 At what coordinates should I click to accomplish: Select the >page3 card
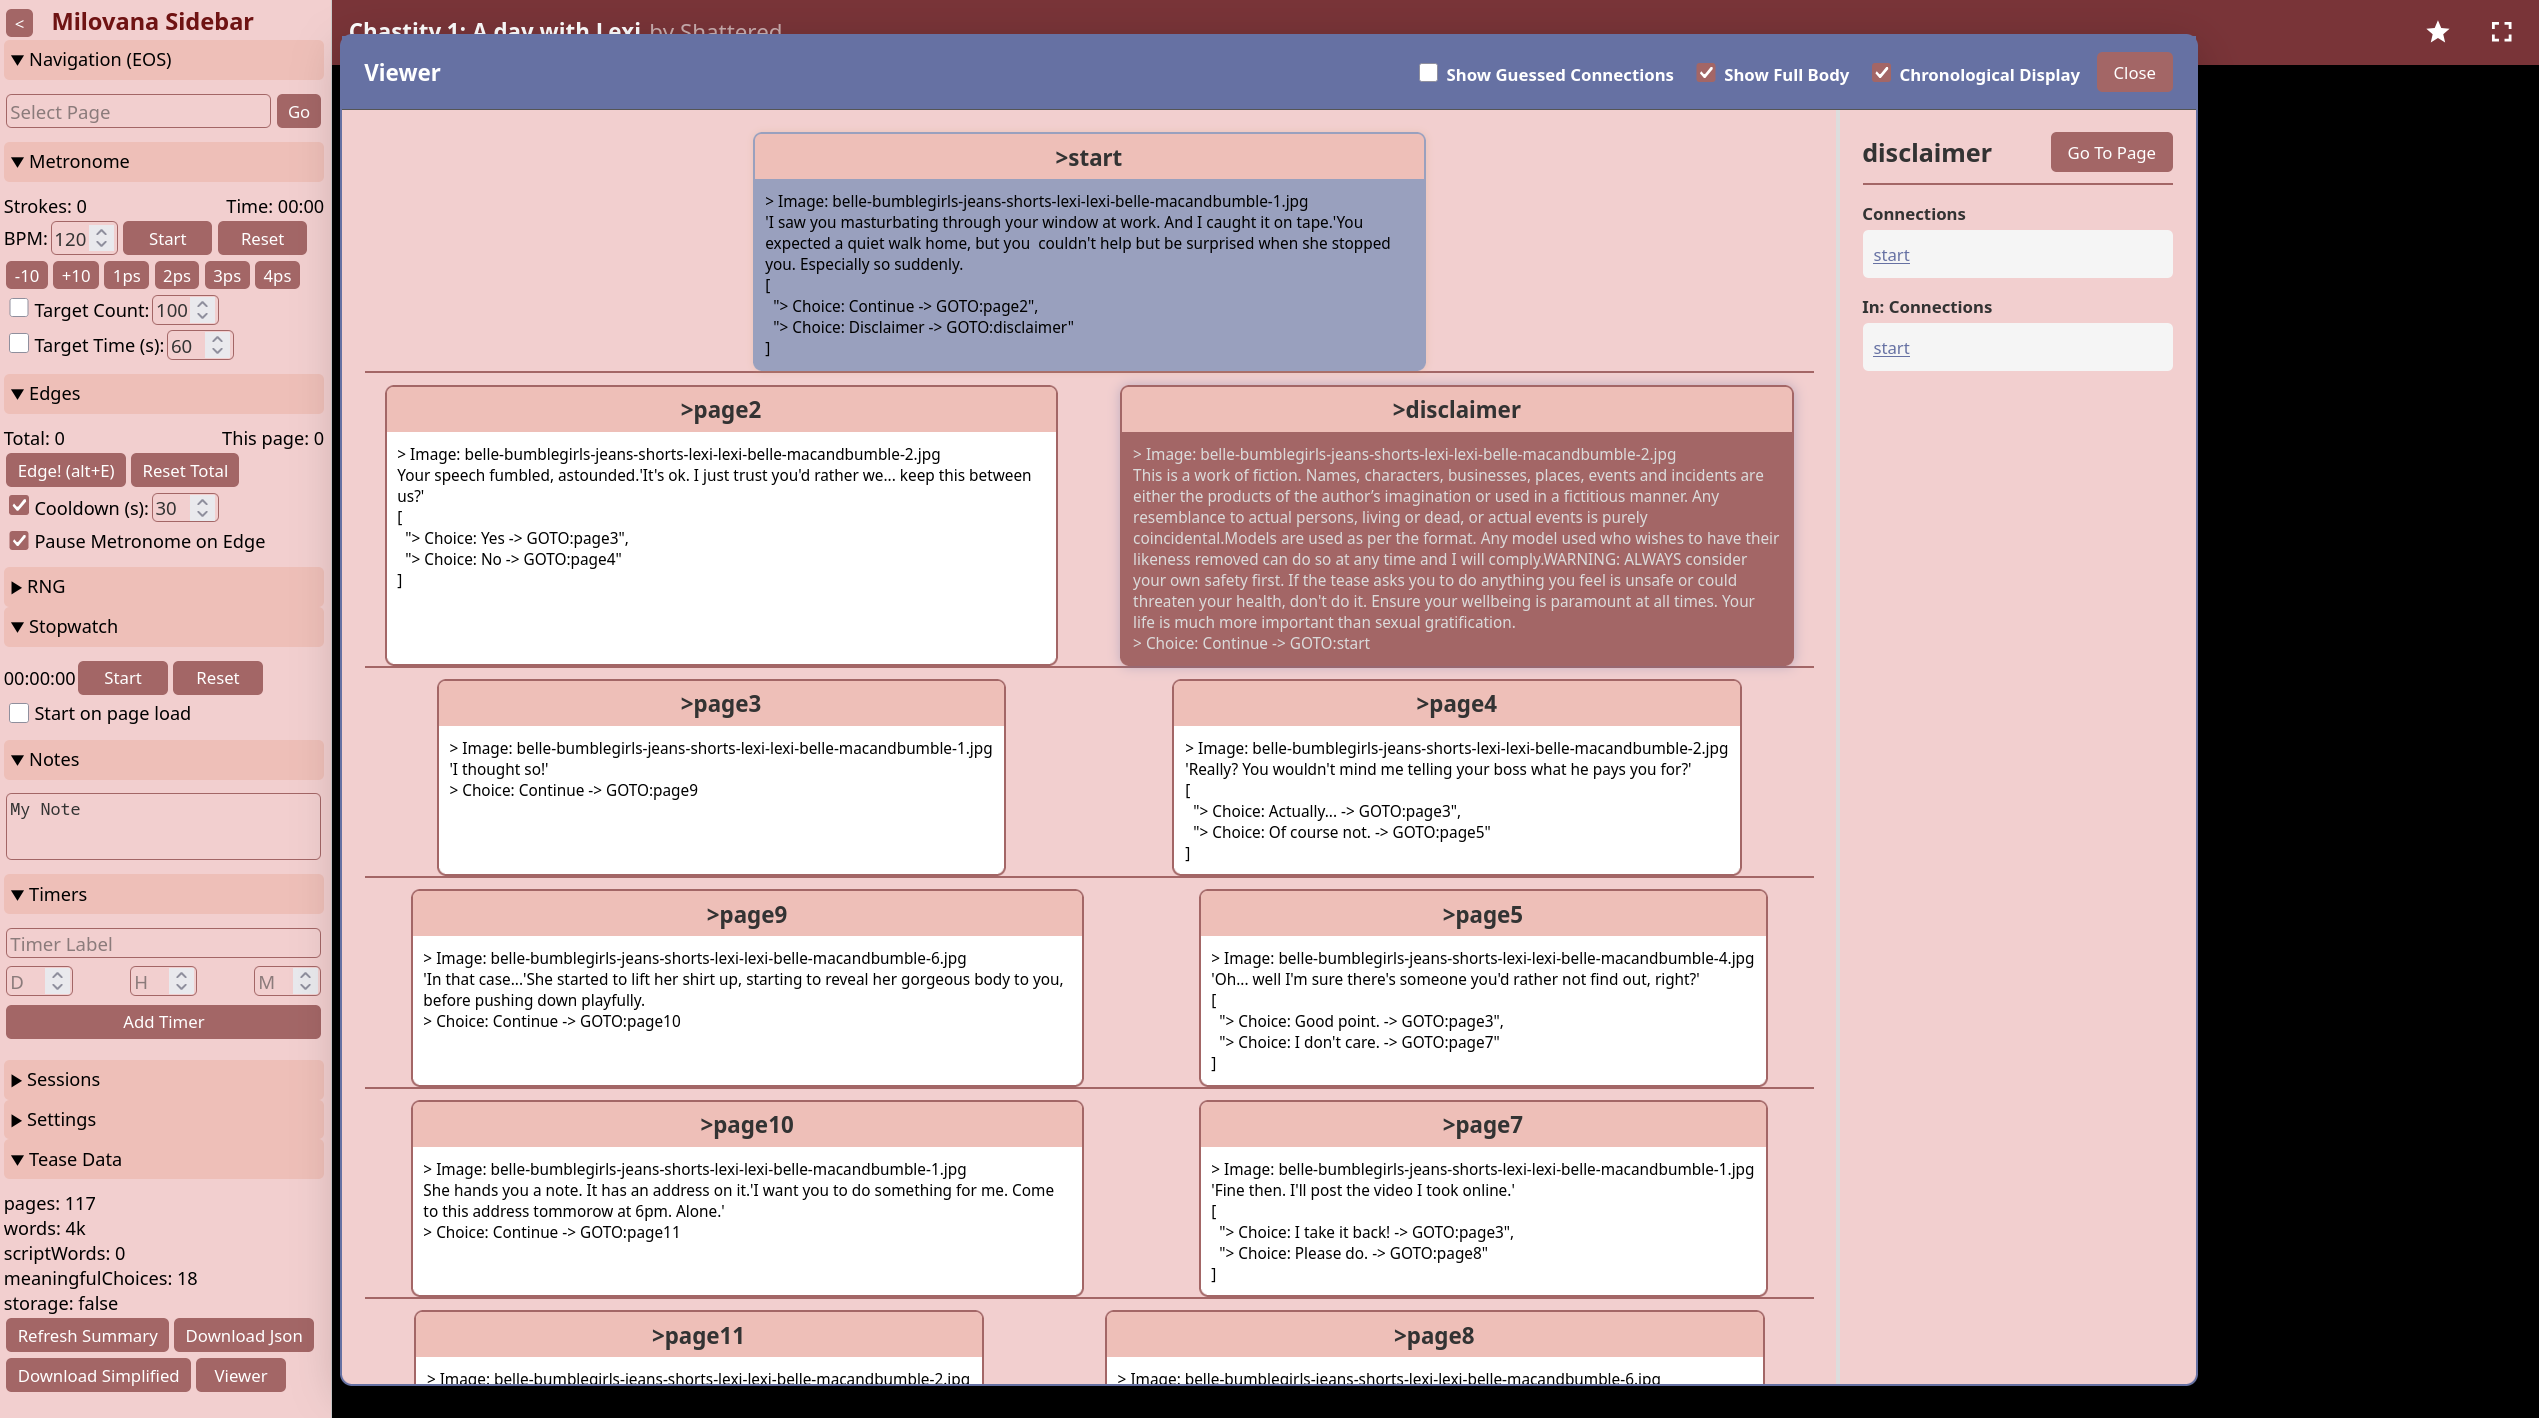click(x=721, y=777)
